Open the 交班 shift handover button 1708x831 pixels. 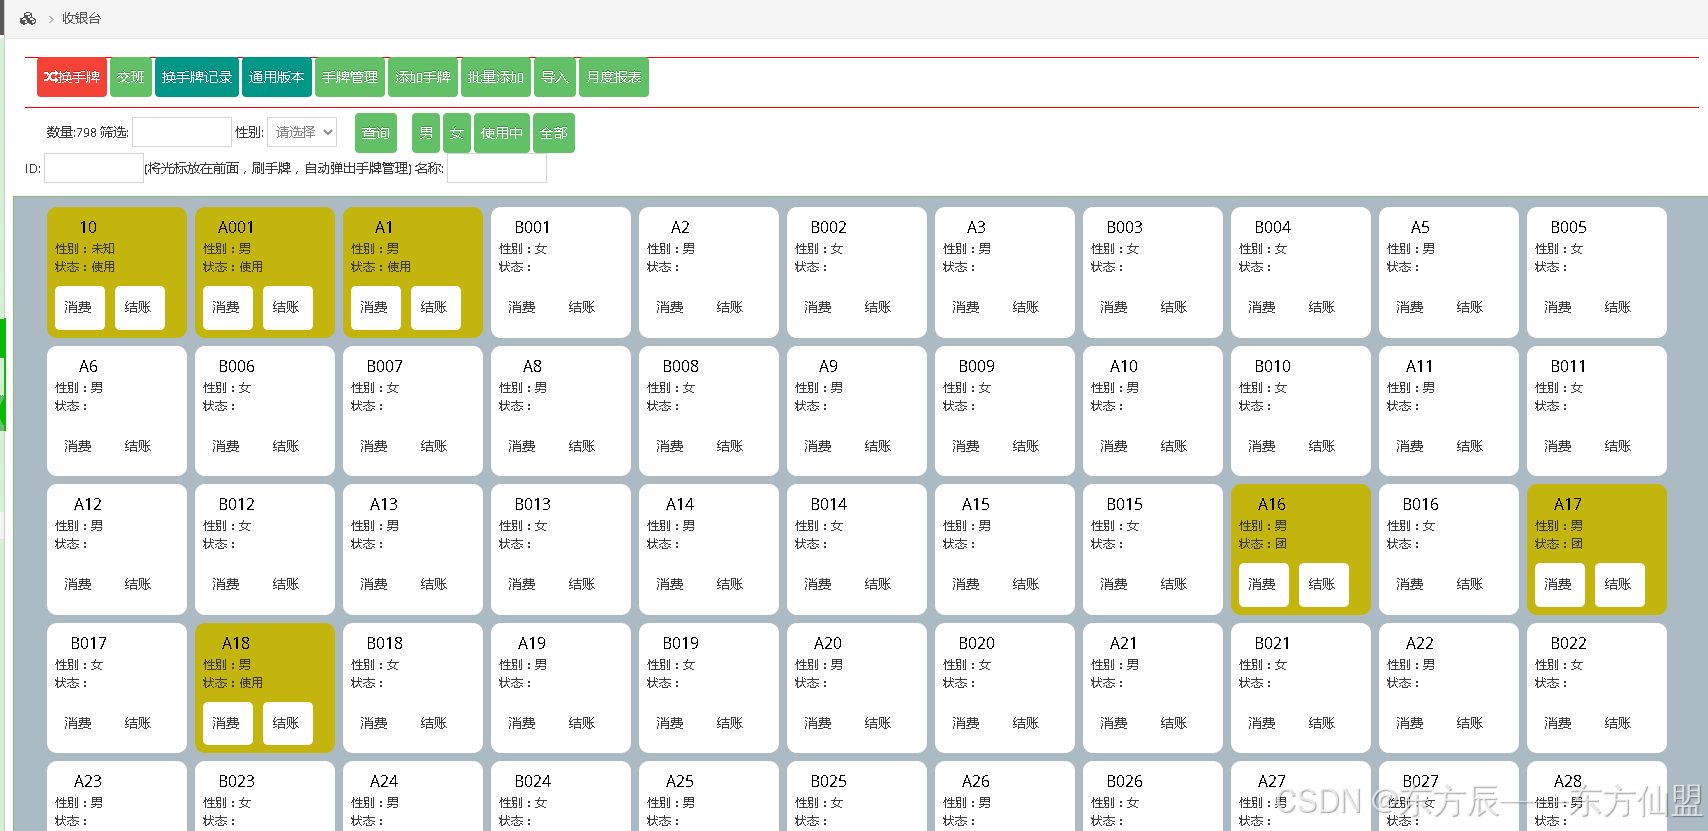pos(131,77)
